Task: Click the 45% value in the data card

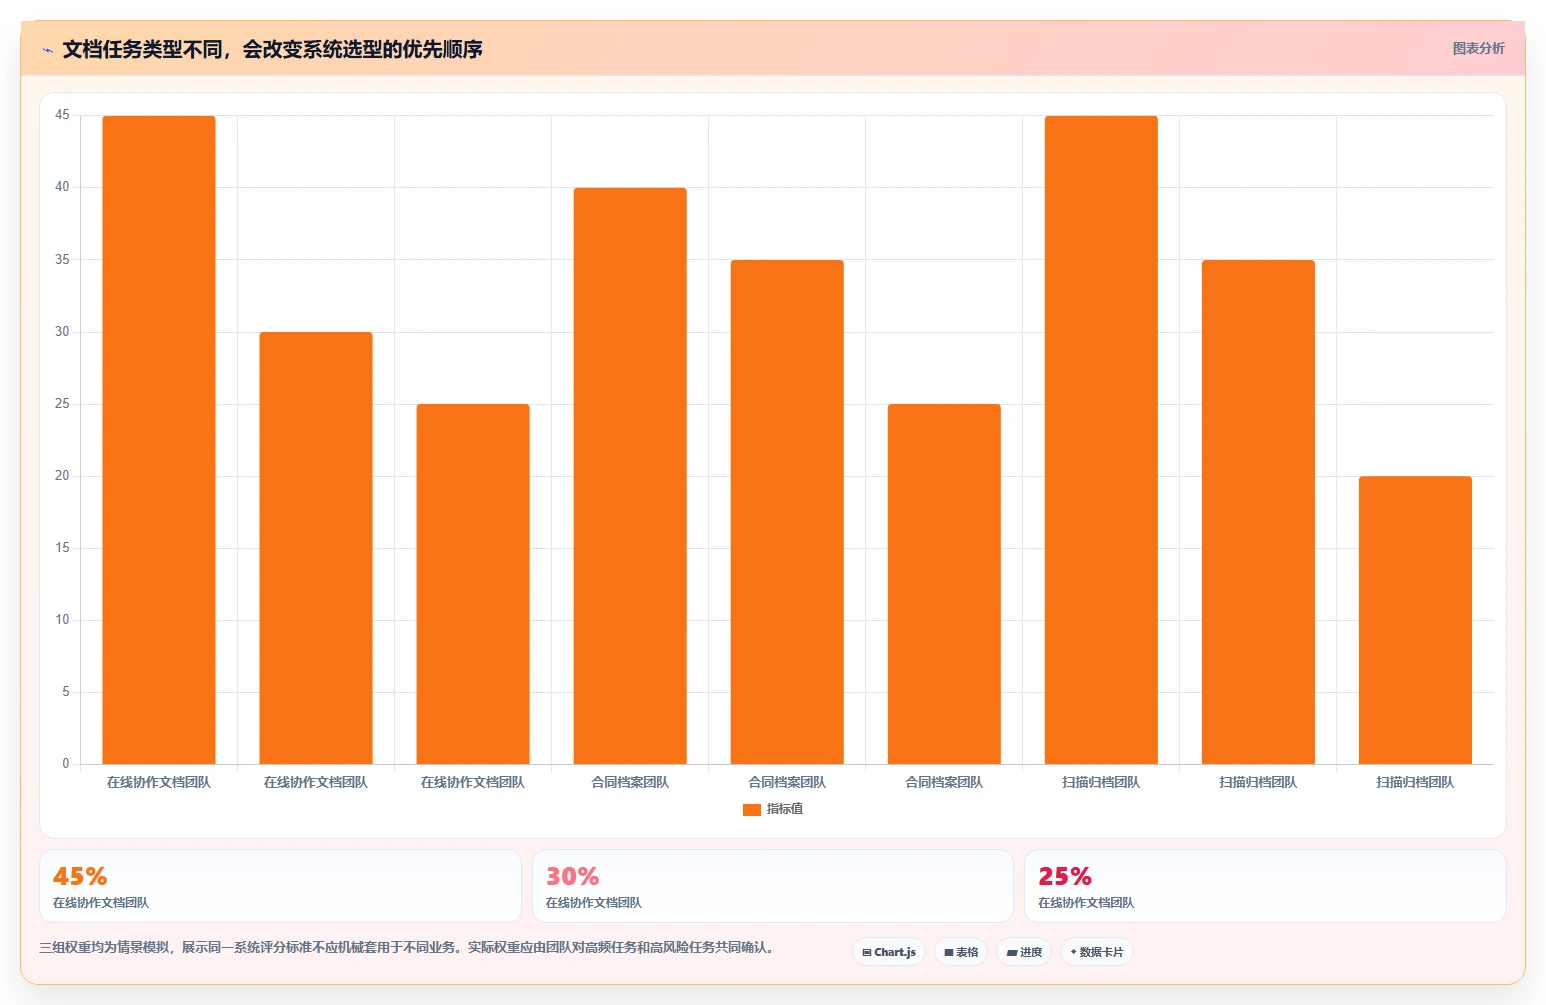Action: 80,877
